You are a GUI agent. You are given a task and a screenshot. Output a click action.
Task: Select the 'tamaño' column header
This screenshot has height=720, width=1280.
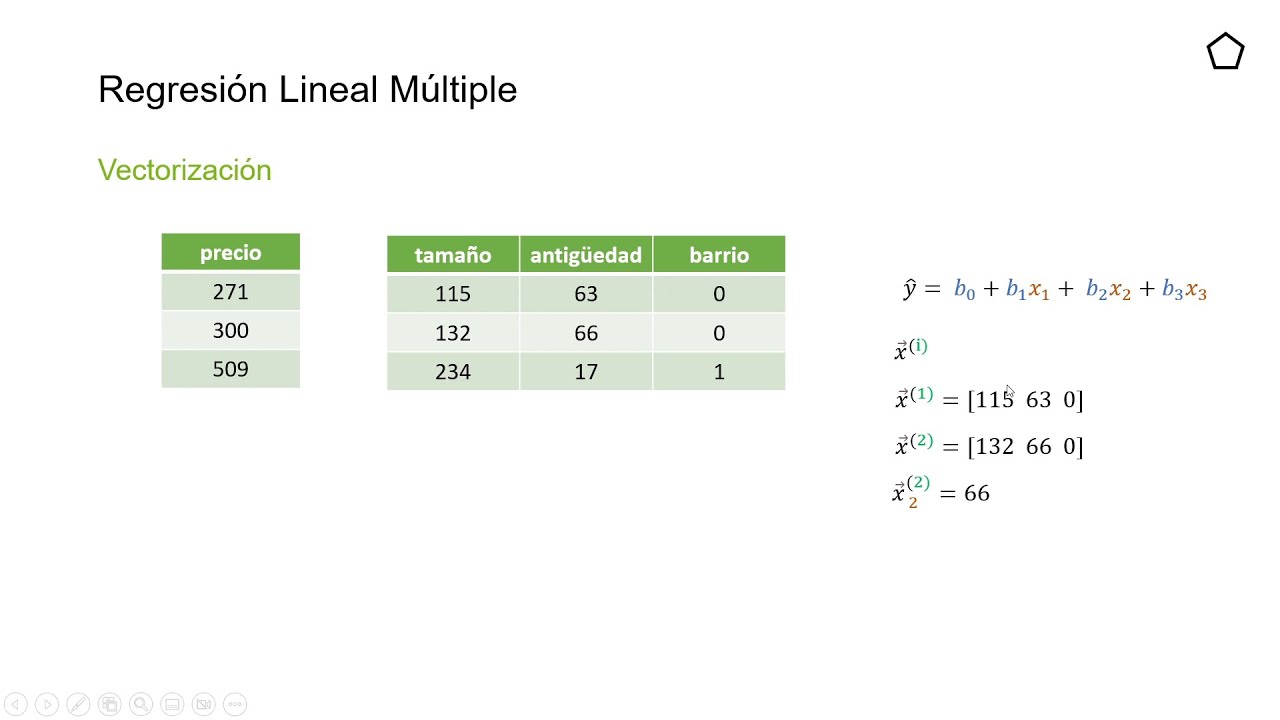tap(453, 255)
